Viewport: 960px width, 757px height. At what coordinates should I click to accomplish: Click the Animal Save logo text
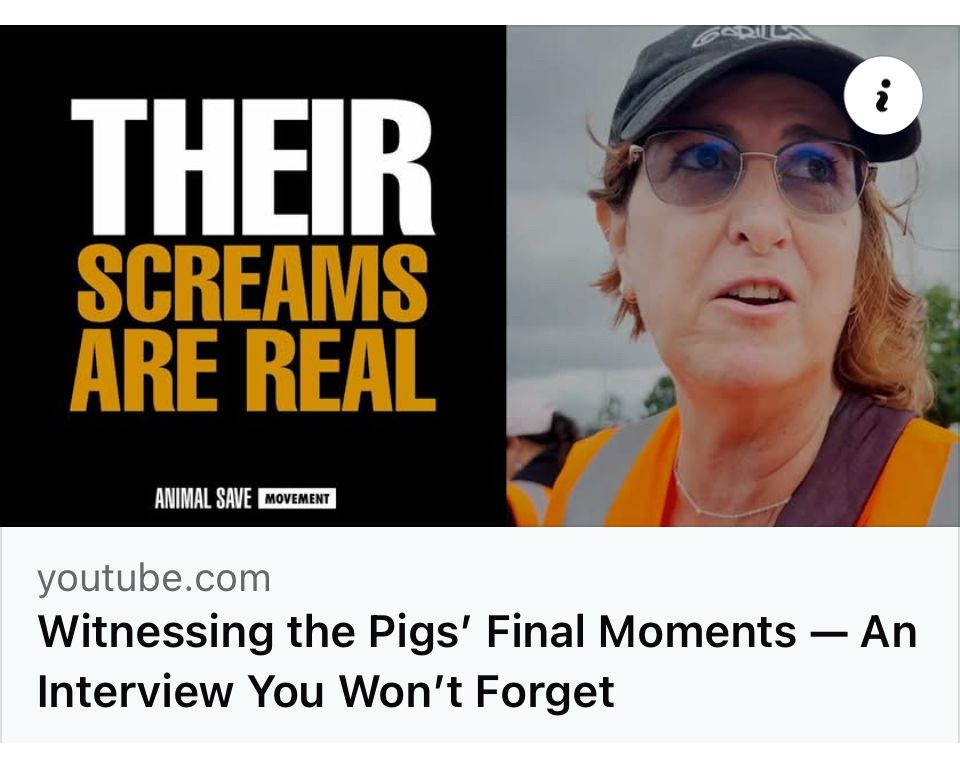coord(203,499)
